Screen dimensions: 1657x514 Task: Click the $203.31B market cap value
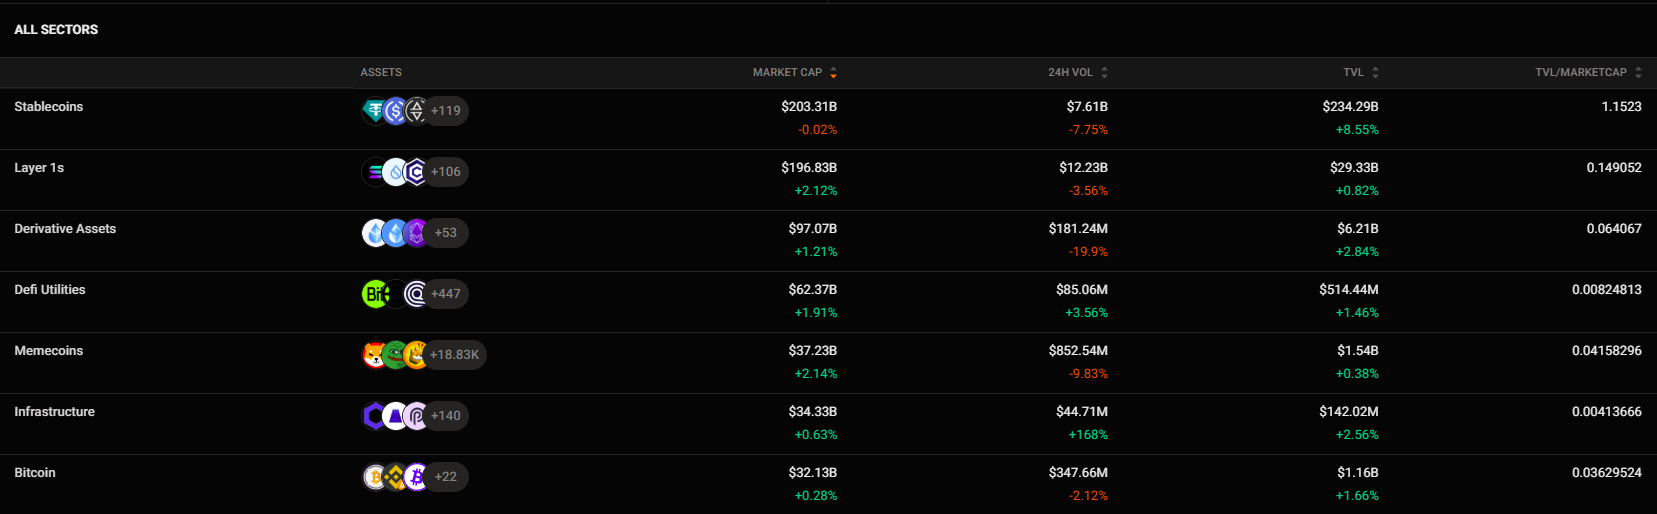809,107
